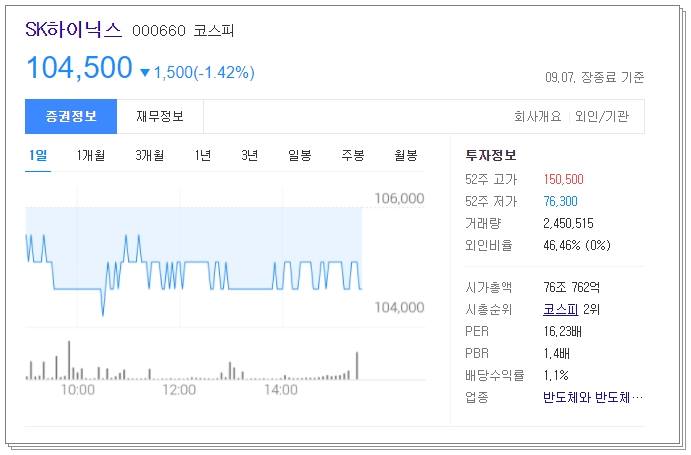This screenshot has height=455, width=691.
Task: Display the 일봉 candlestick chart
Action: tap(300, 155)
